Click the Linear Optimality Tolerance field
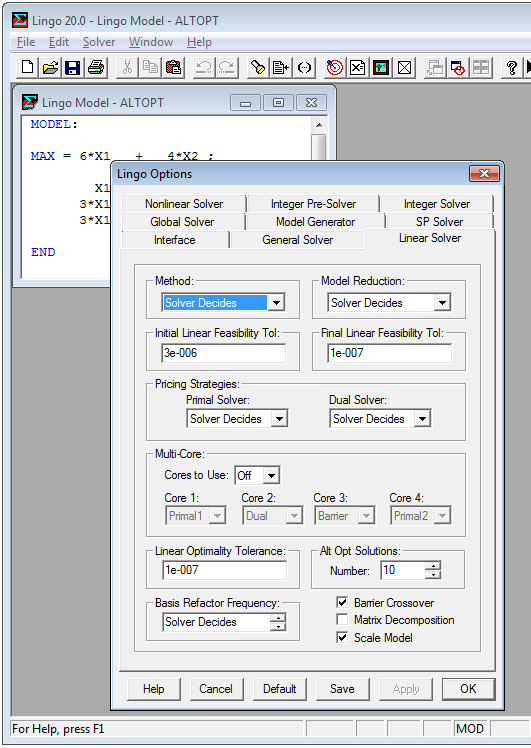Viewport: 531px width, 748px height. (224, 570)
